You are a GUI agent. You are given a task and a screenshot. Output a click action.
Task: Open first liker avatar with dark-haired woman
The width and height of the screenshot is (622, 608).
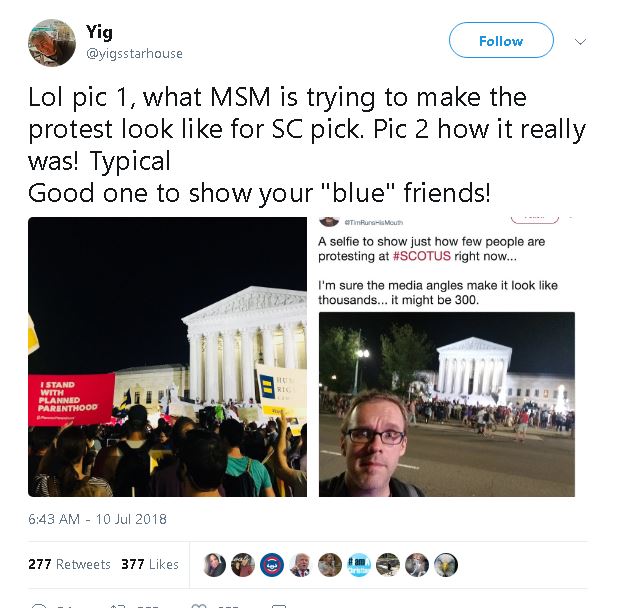(x=214, y=565)
